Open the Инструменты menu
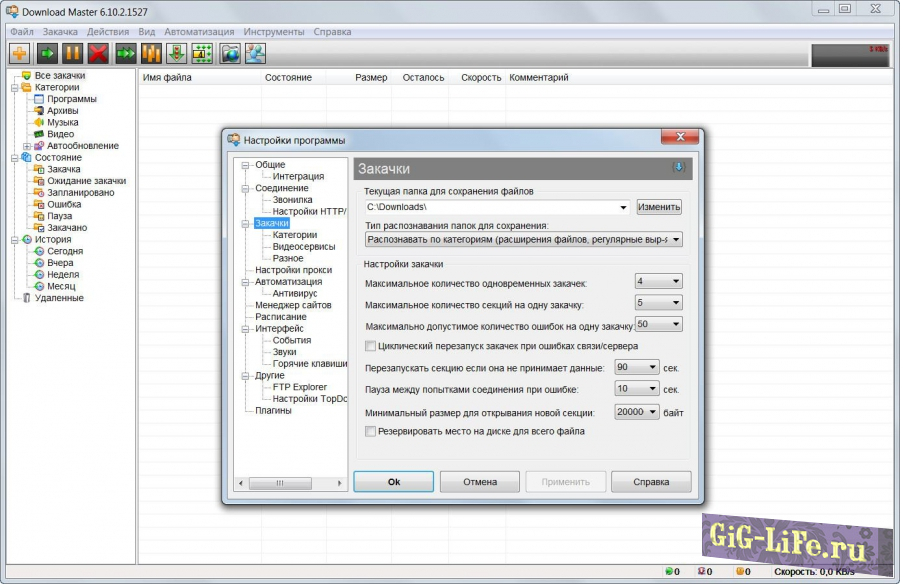Screen dimensions: 900x584 coord(273,31)
